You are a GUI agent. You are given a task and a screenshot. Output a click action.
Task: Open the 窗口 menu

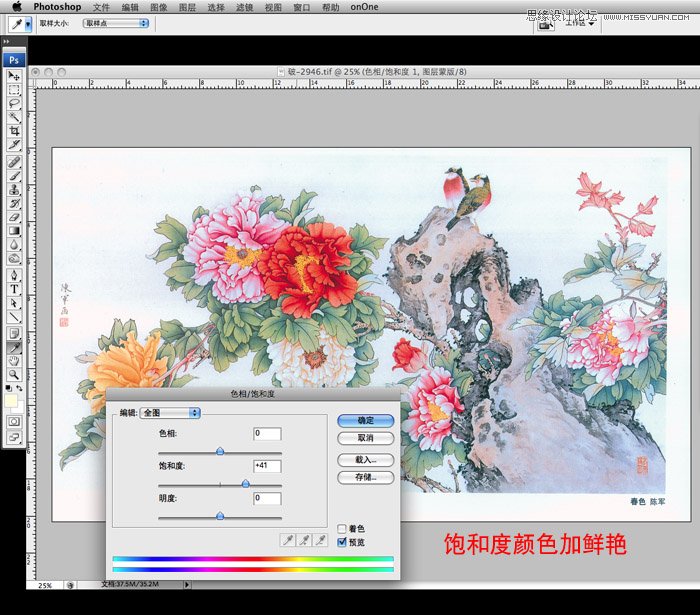point(301,7)
